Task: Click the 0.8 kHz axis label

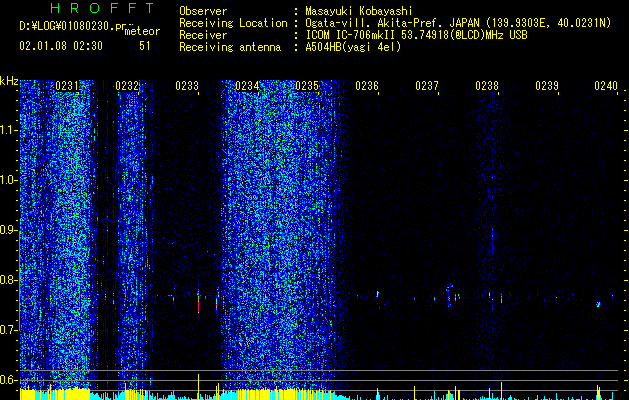Action: click(8, 280)
